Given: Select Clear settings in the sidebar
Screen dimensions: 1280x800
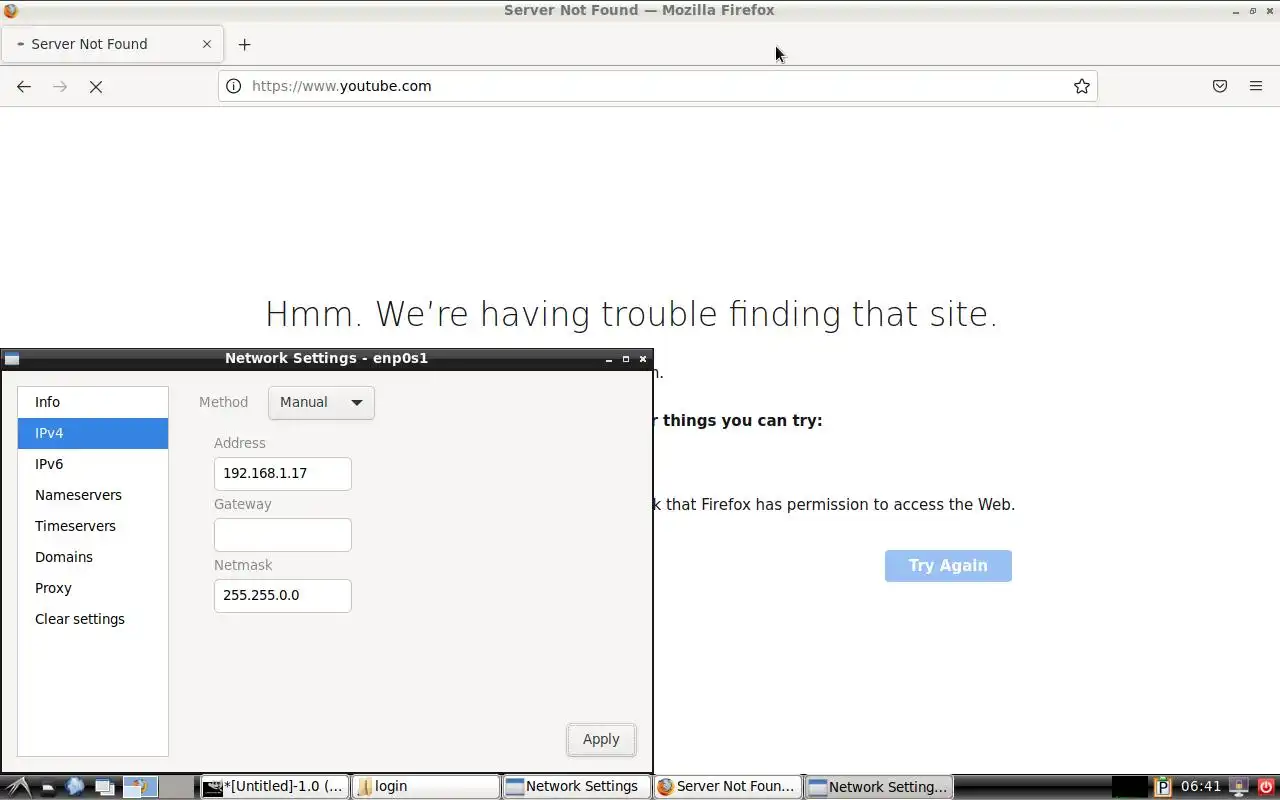Looking at the screenshot, I should tap(92, 619).
